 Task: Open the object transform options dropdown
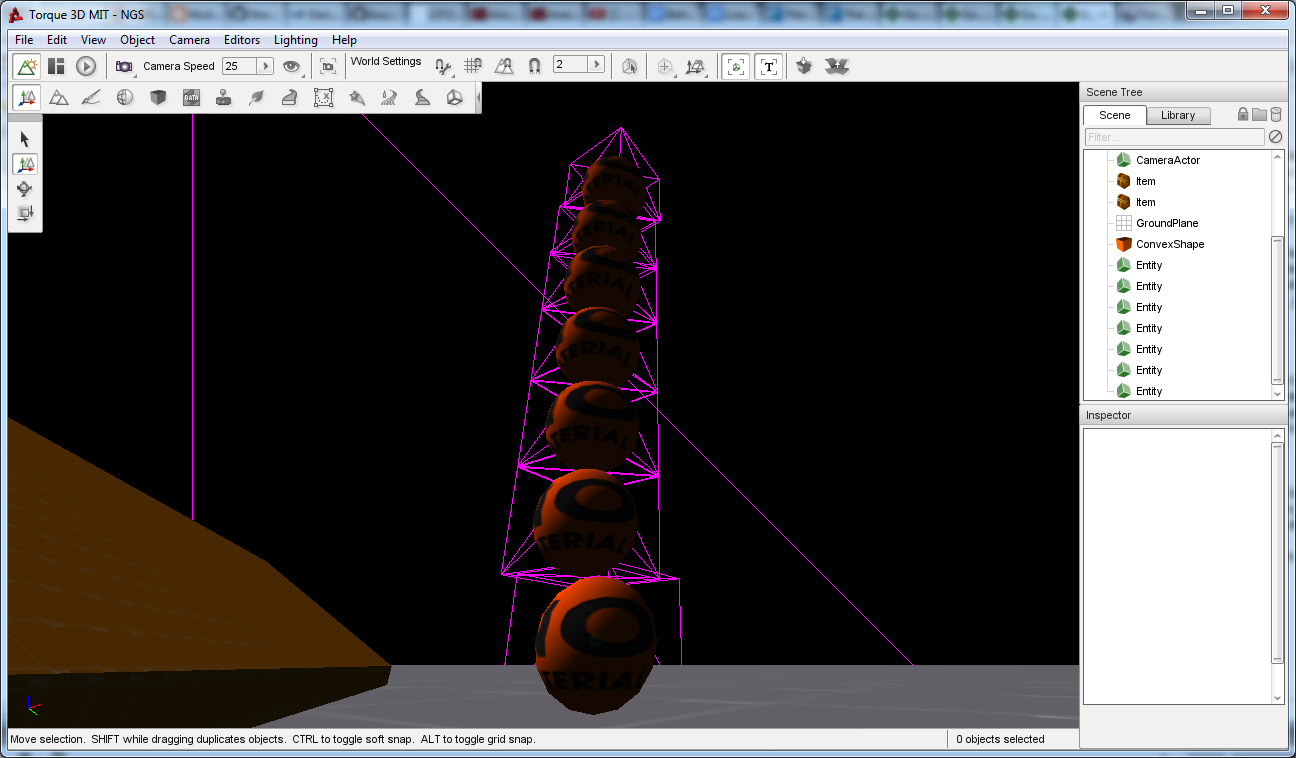pos(696,66)
